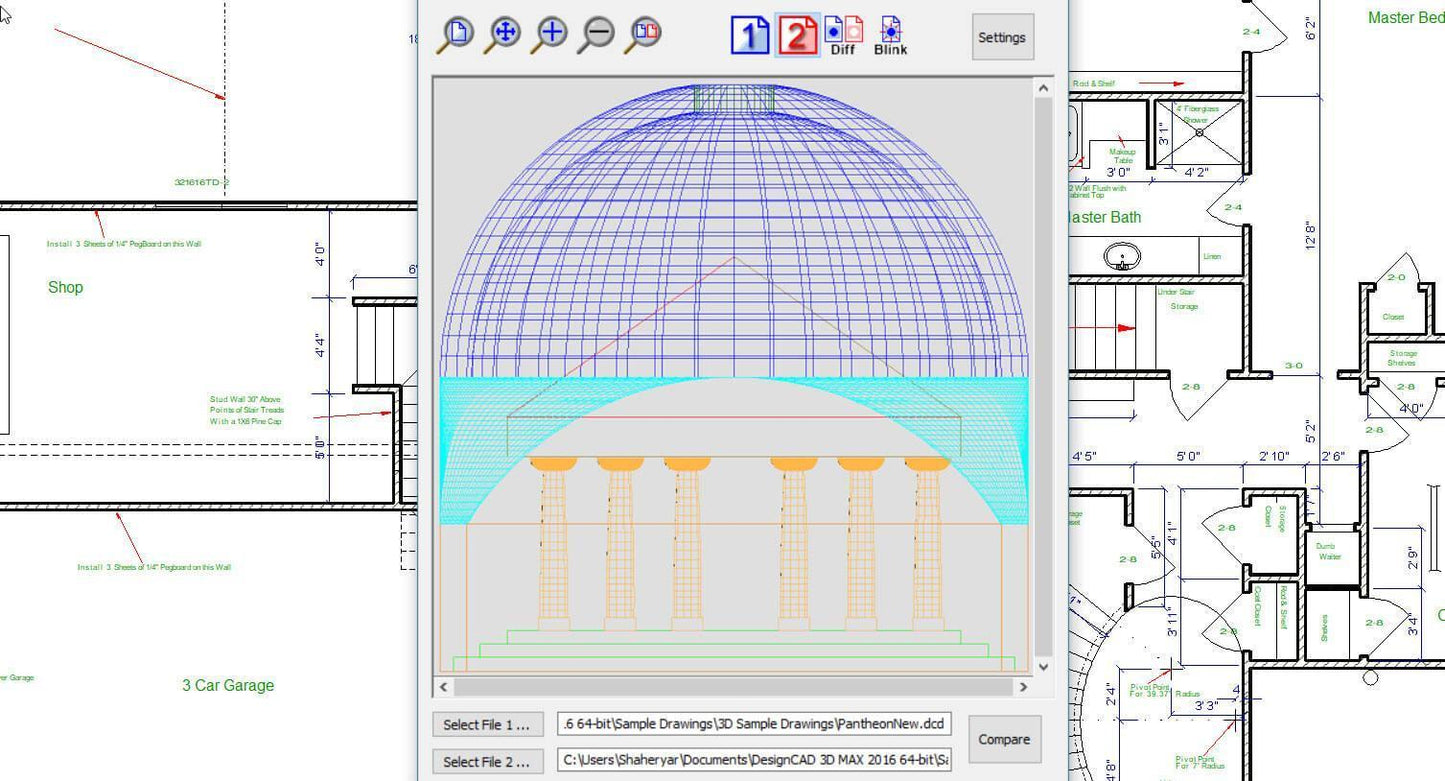Click the PantheonNew.dcd path field
This screenshot has height=781, width=1445.
[x=751, y=723]
